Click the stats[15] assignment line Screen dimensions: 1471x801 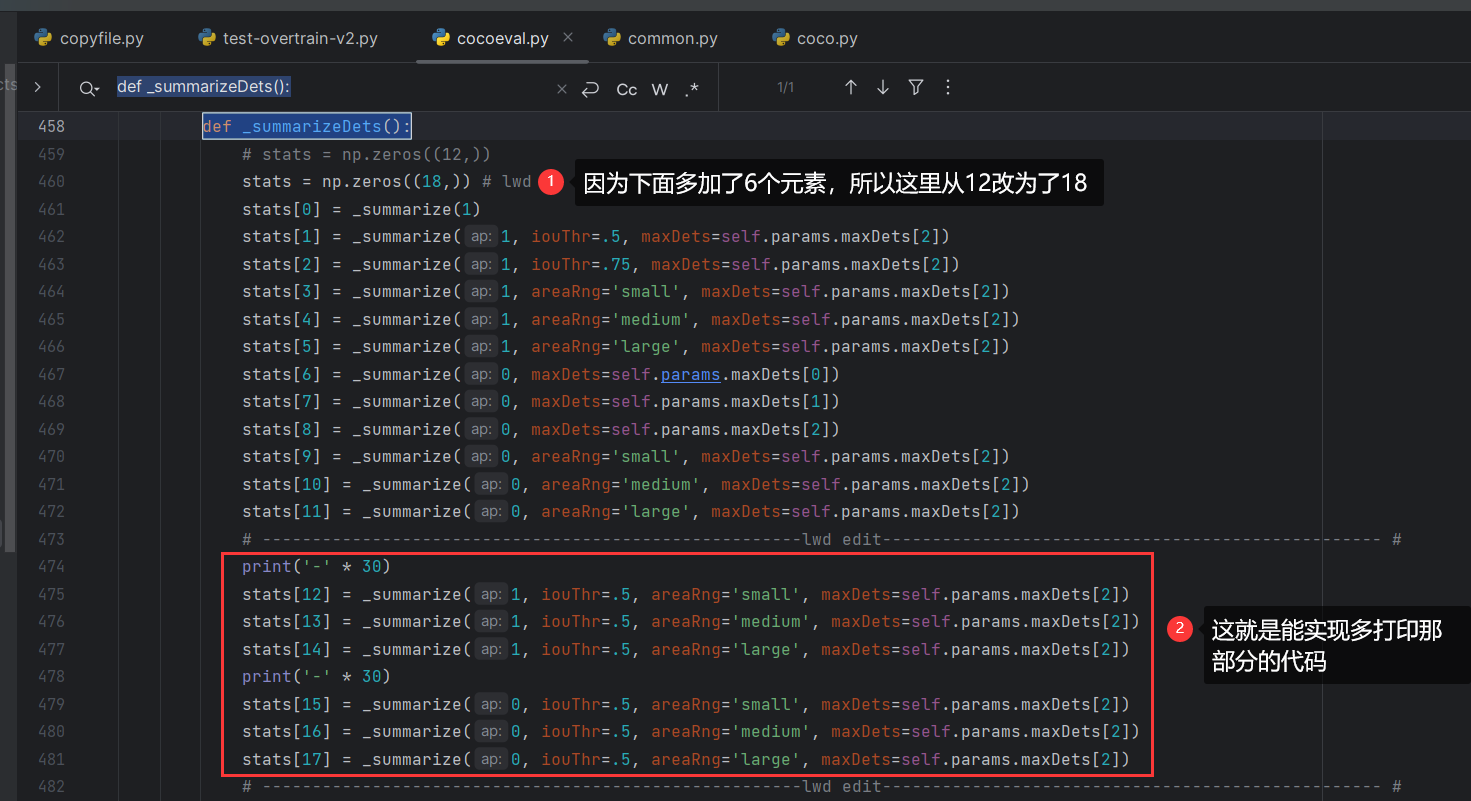685,705
